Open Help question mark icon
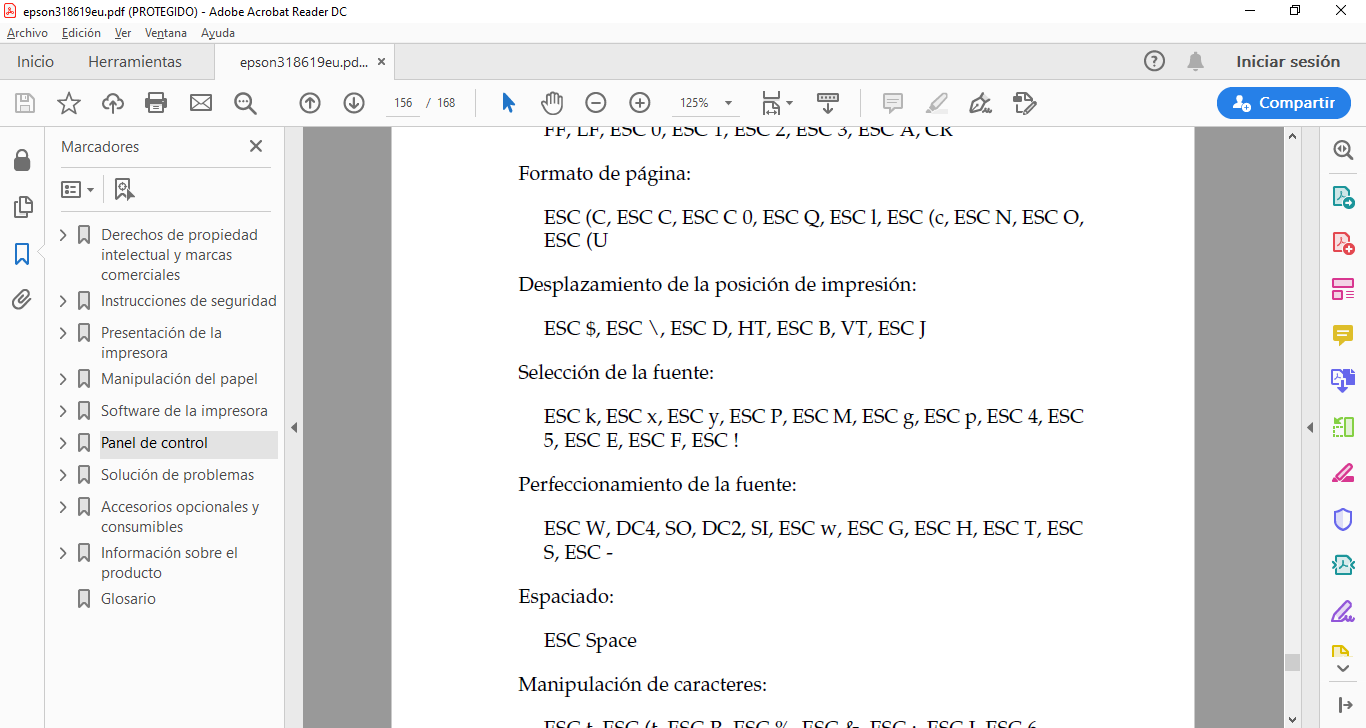 [x=1154, y=61]
